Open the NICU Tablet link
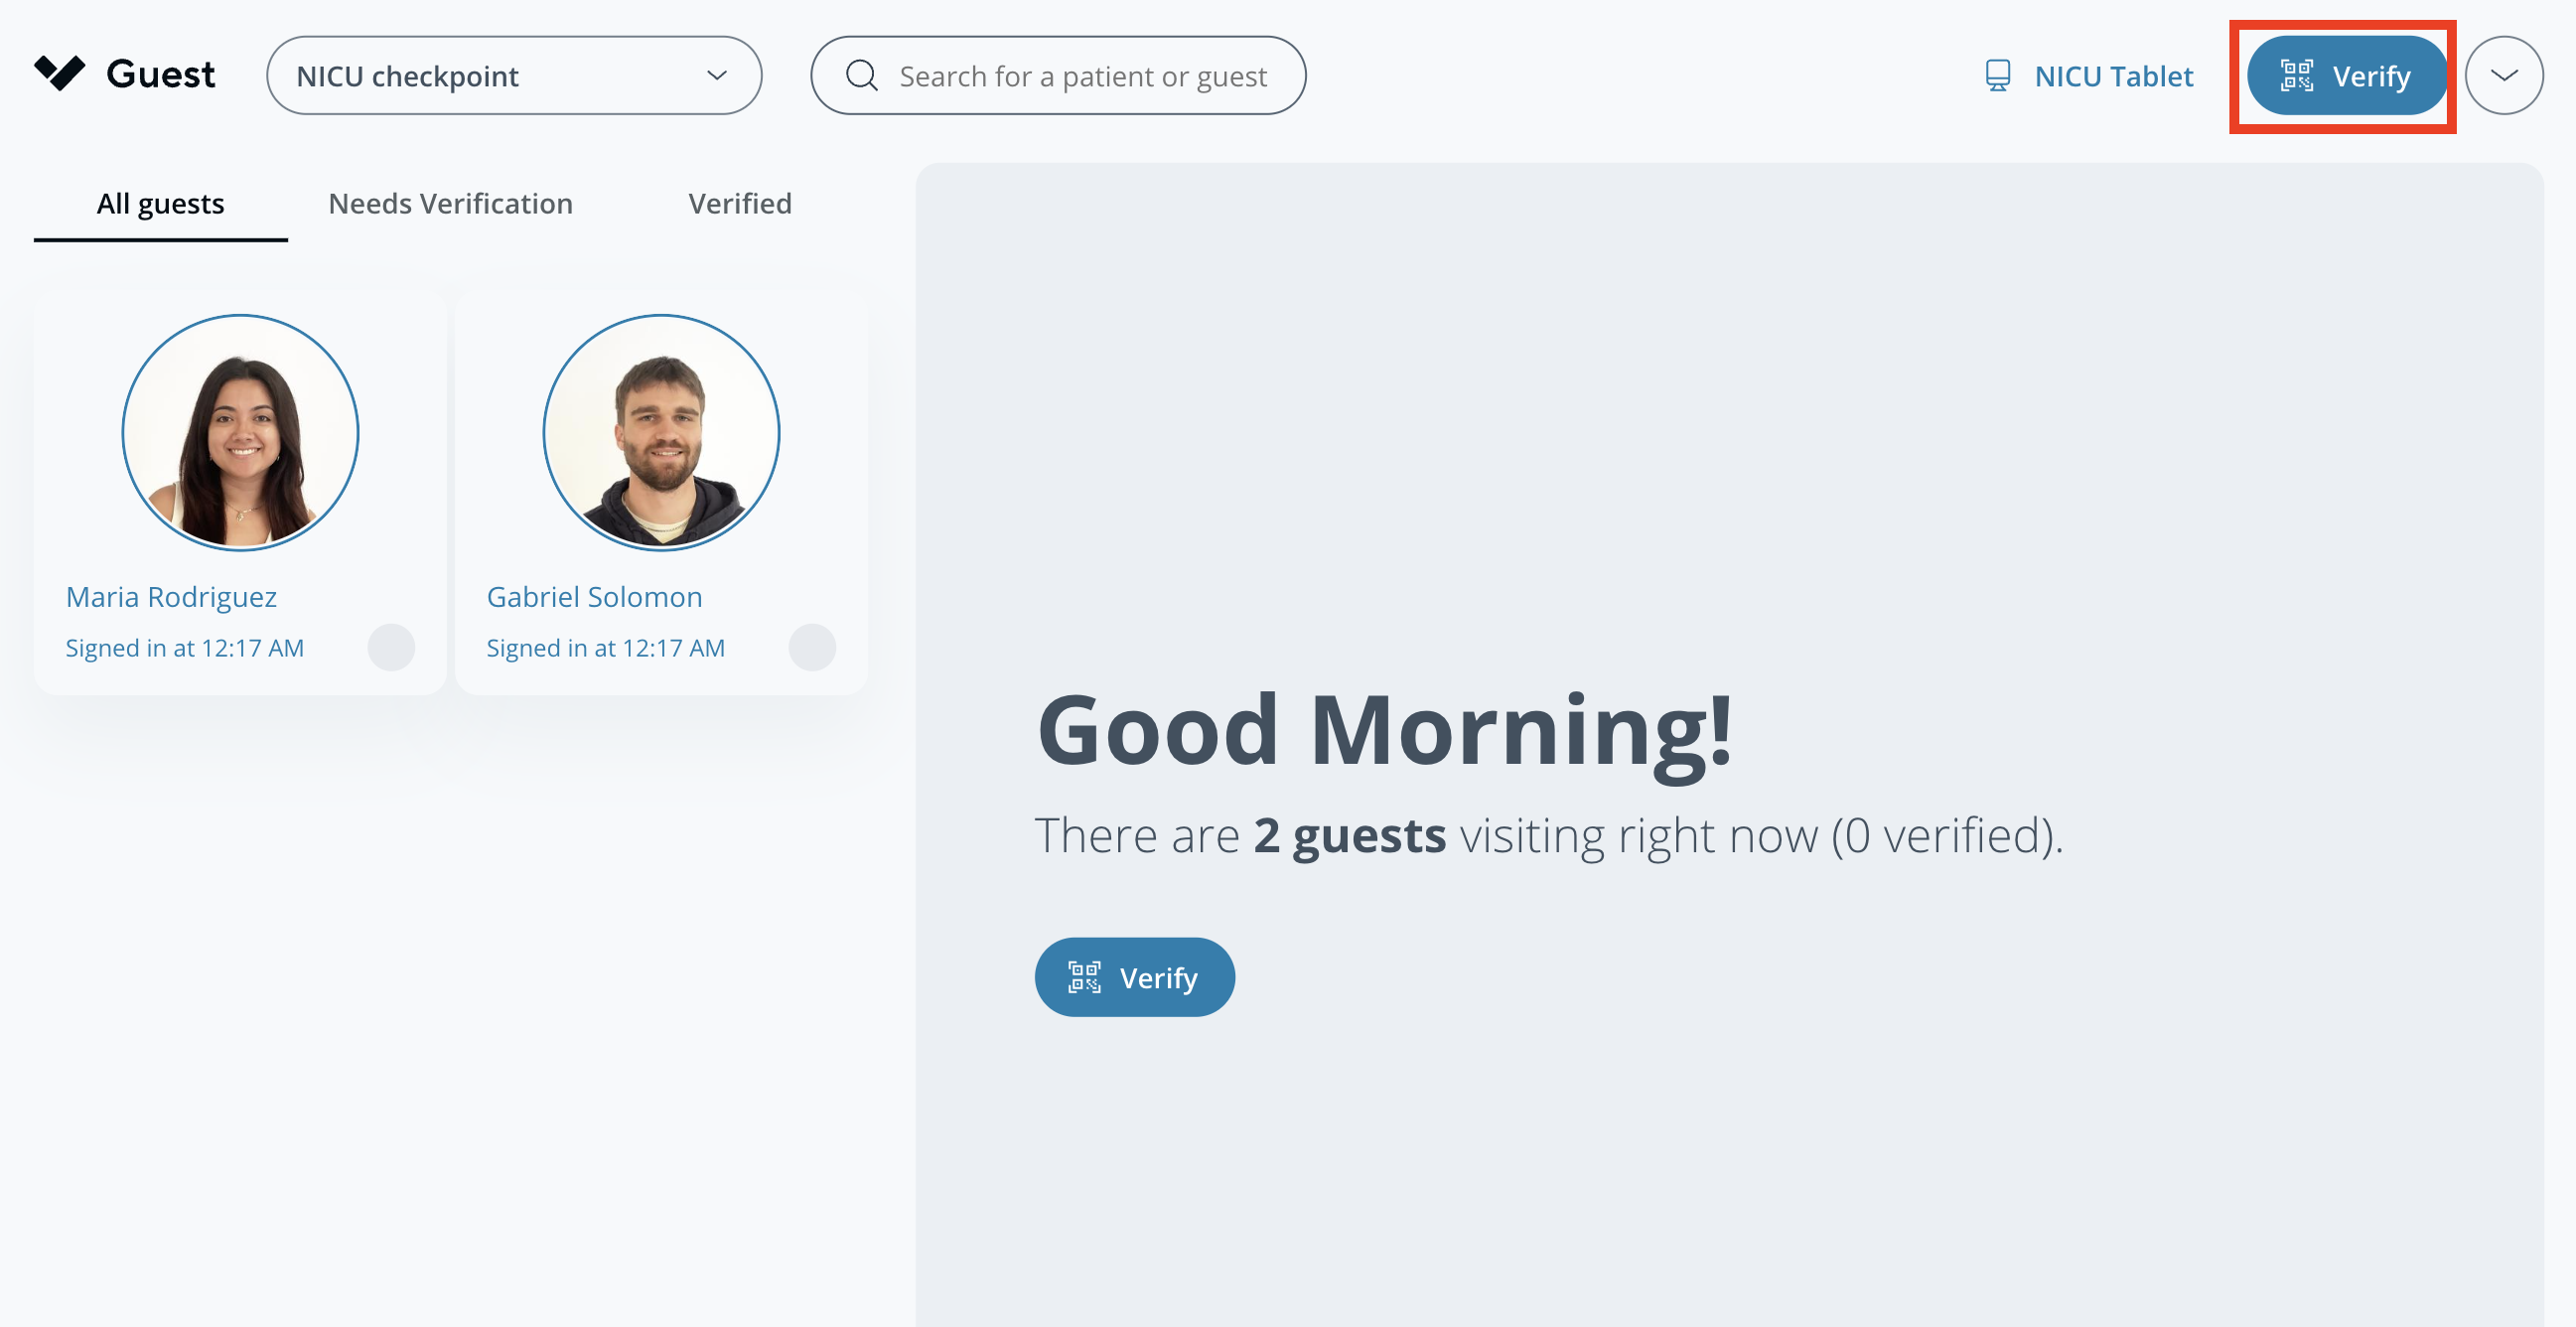The width and height of the screenshot is (2576, 1327). 2113,76
